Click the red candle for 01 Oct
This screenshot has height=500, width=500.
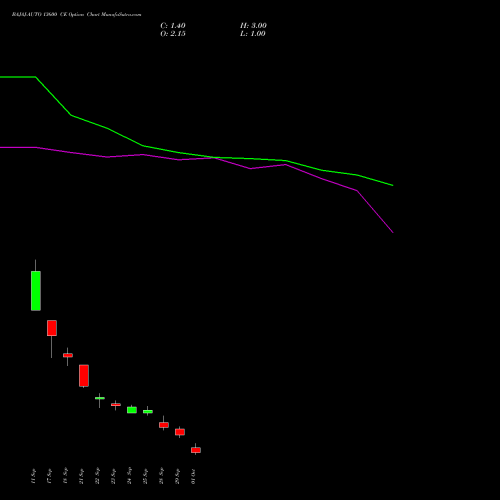tap(196, 450)
